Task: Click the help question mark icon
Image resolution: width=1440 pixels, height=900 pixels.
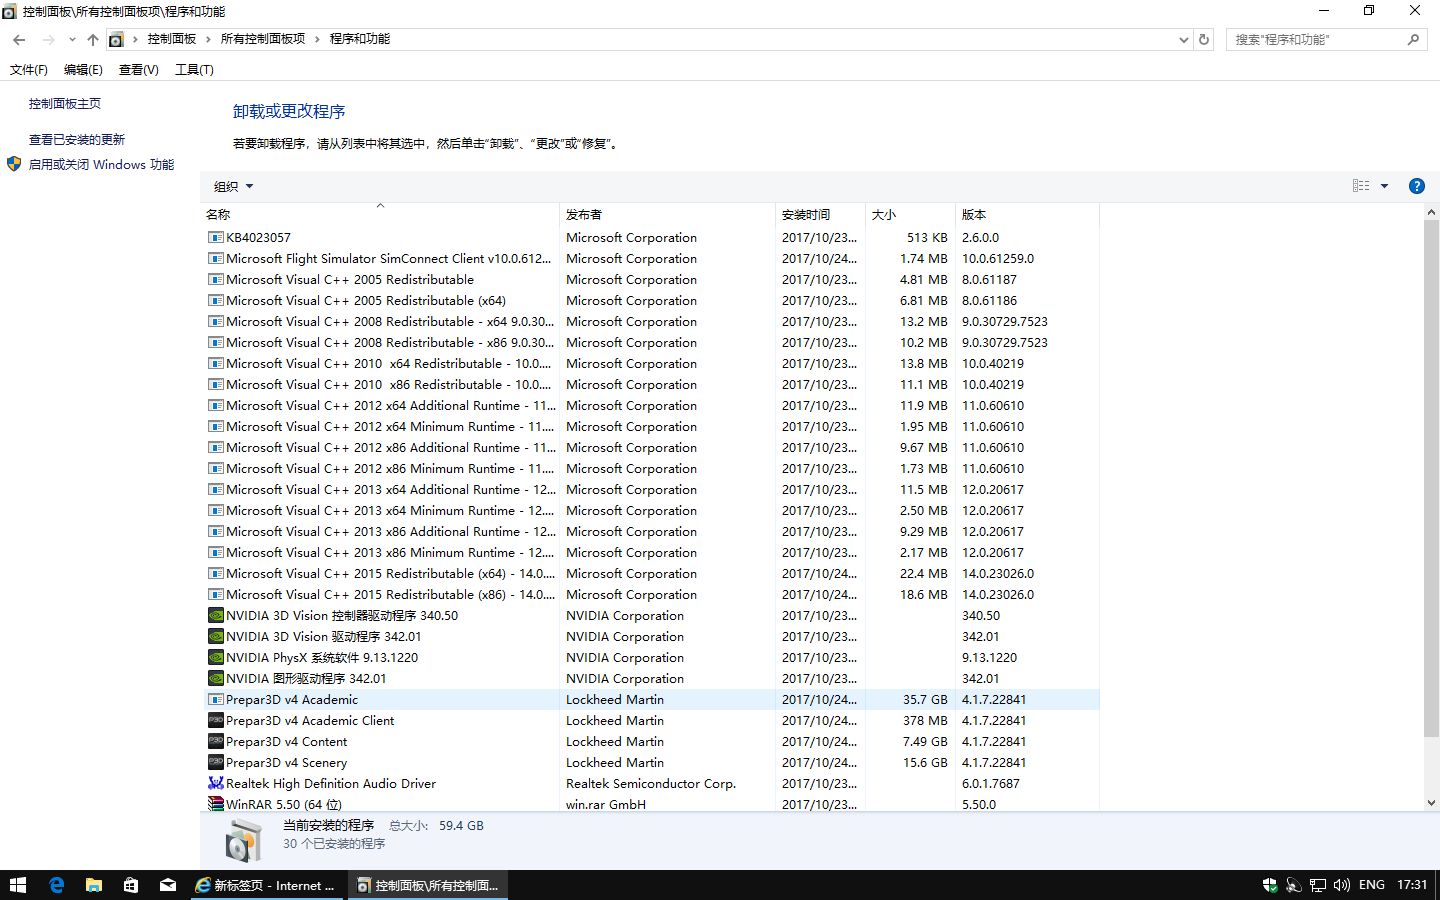Action: pos(1416,186)
